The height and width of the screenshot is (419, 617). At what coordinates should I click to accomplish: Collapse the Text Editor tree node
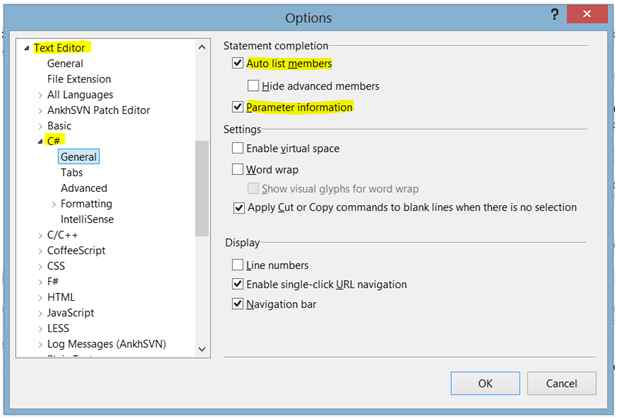click(x=27, y=48)
